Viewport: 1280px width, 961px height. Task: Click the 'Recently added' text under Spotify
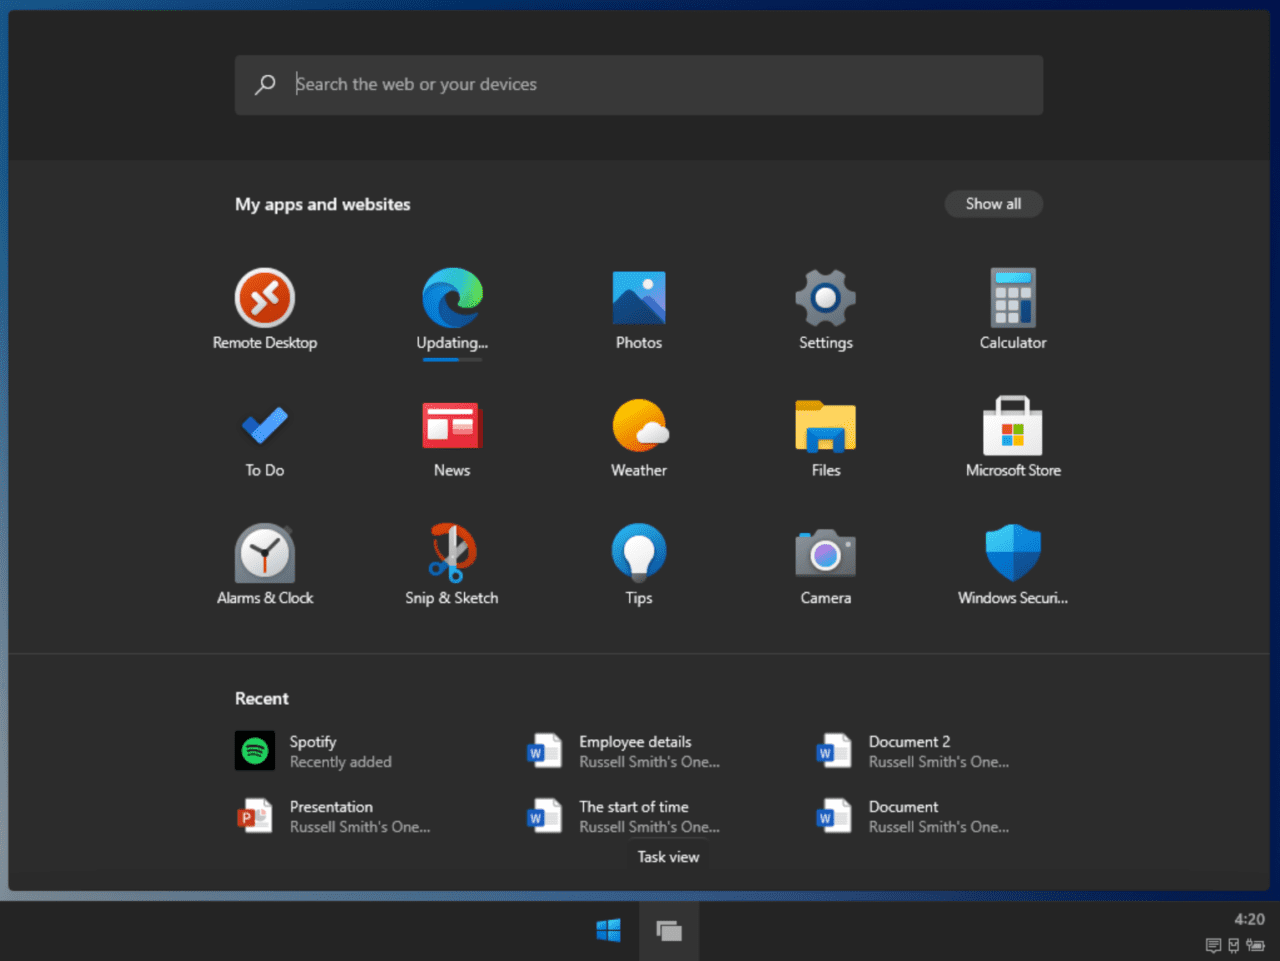coord(341,762)
